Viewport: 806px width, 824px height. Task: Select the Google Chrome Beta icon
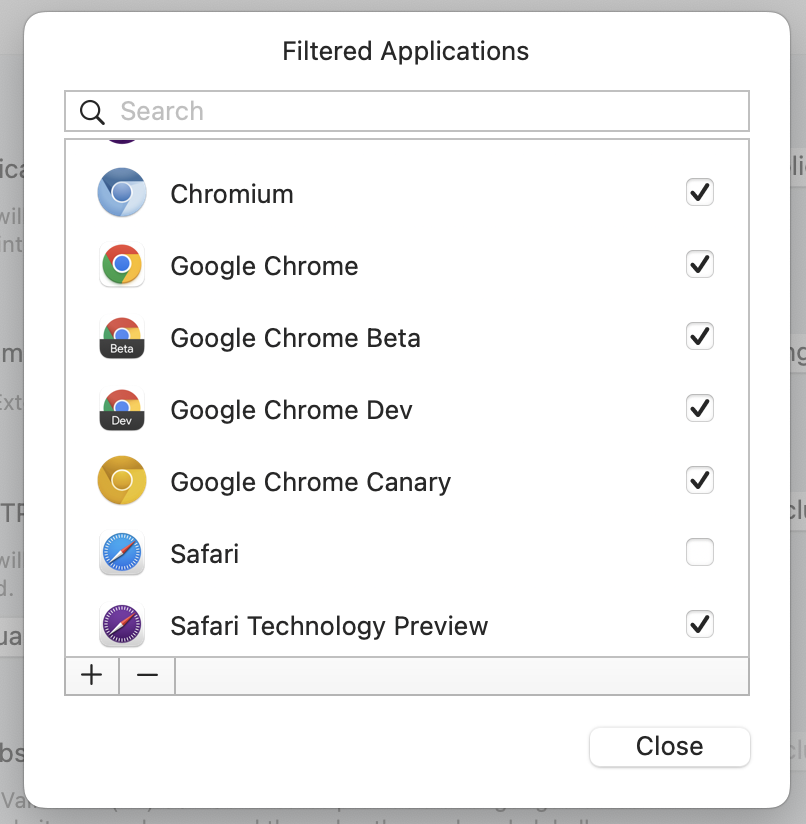[121, 337]
